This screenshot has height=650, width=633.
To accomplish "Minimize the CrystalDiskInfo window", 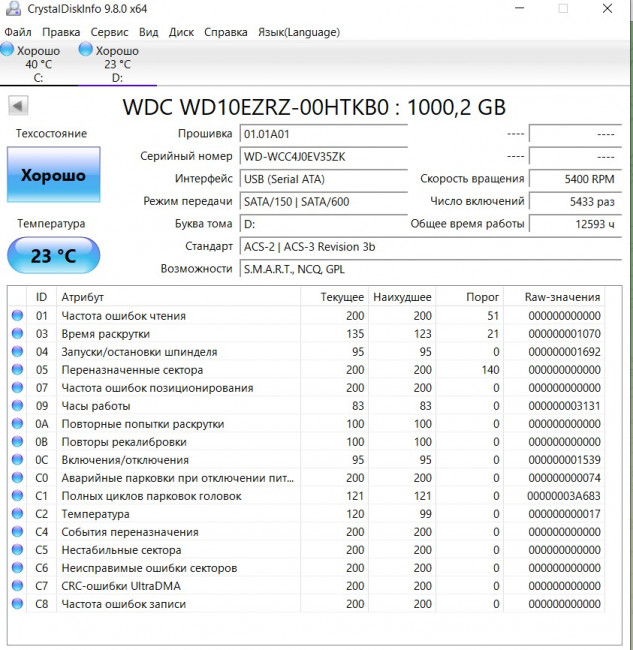I will point(520,8).
